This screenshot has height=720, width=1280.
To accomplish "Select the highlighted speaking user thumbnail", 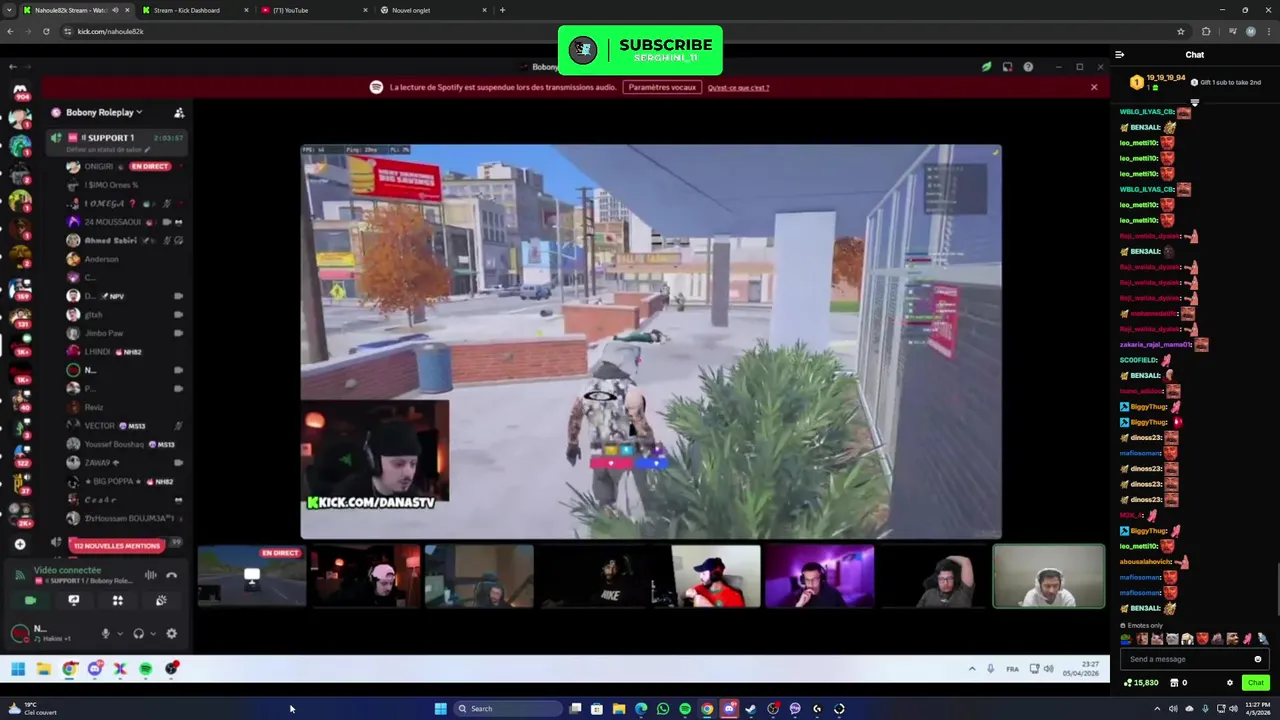I will pyautogui.click(x=1049, y=576).
